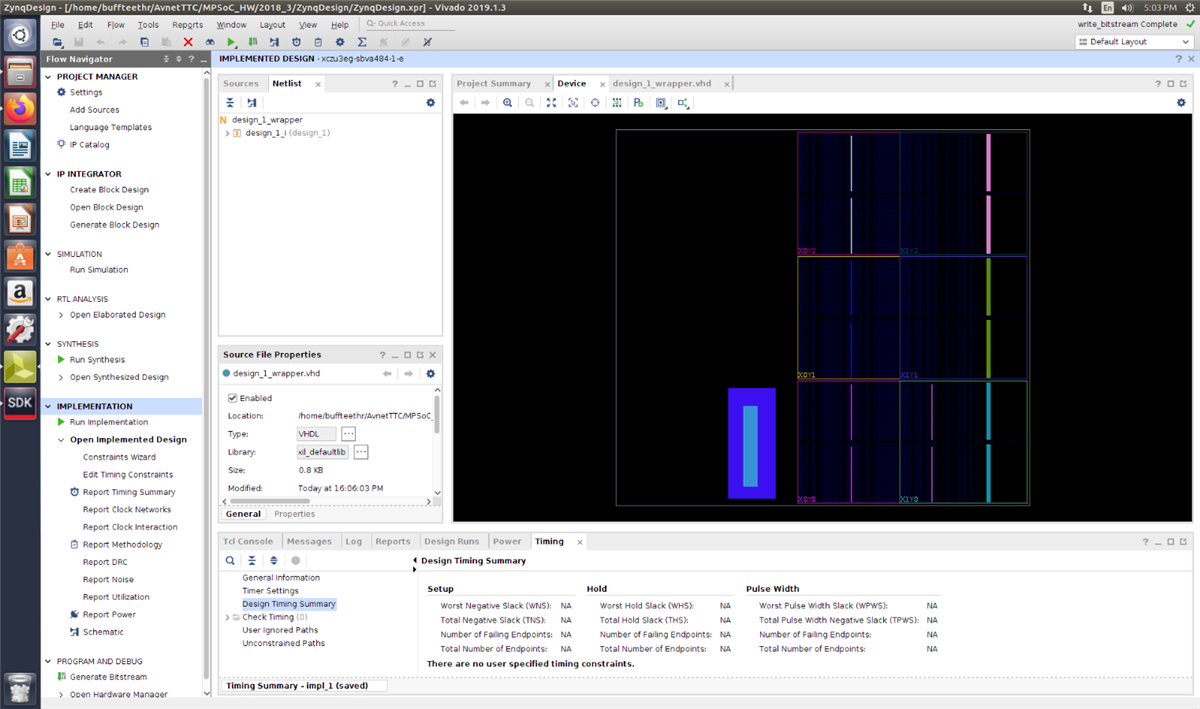Open SDK from the Ubuntu launcher
The width and height of the screenshot is (1200, 709).
pyautogui.click(x=20, y=402)
